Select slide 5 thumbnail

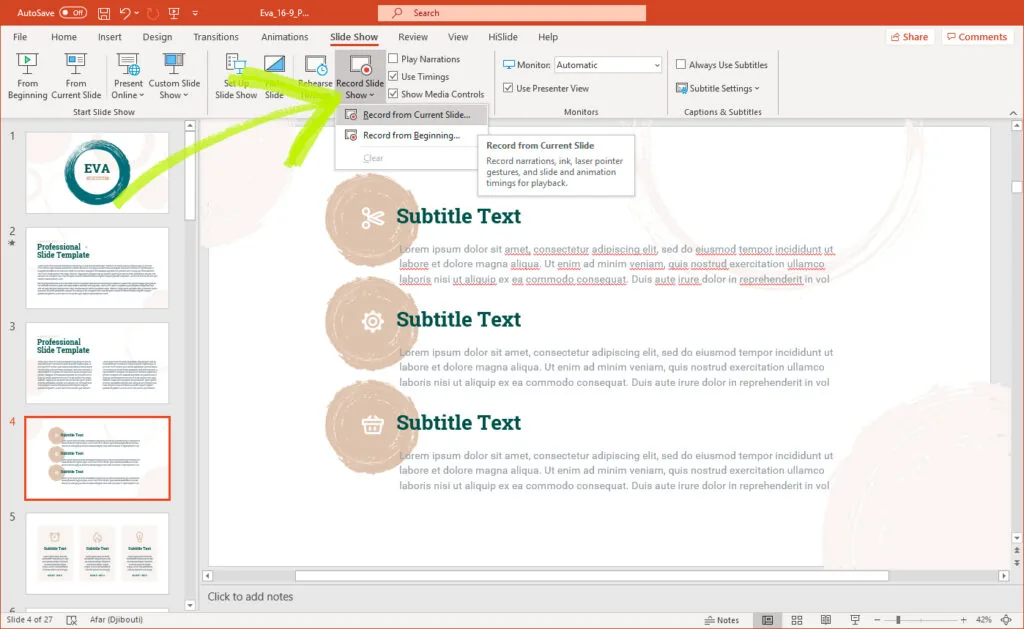coord(97,553)
